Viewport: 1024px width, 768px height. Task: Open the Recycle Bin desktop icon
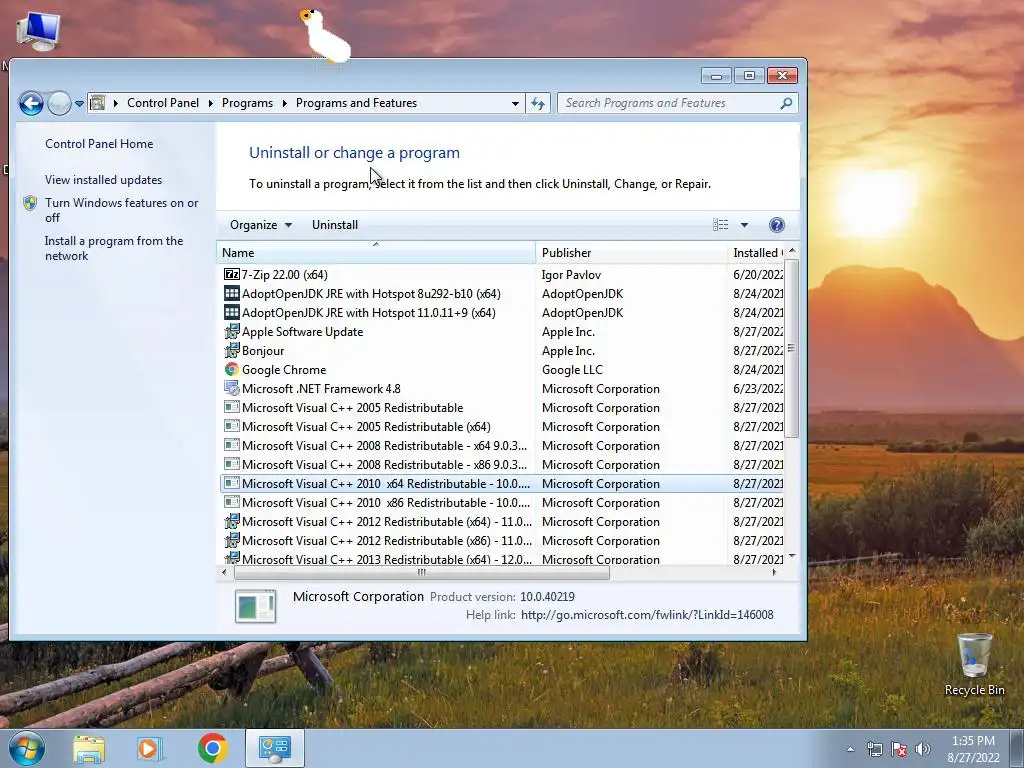pos(974,664)
